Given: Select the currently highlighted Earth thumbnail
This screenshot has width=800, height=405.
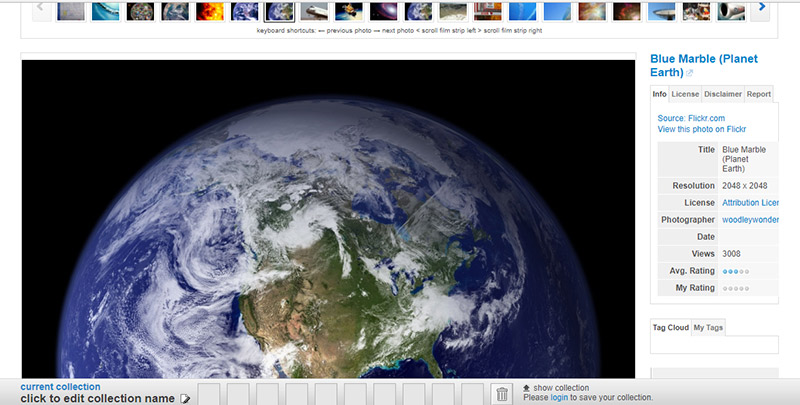Looking at the screenshot, I should click(280, 11).
